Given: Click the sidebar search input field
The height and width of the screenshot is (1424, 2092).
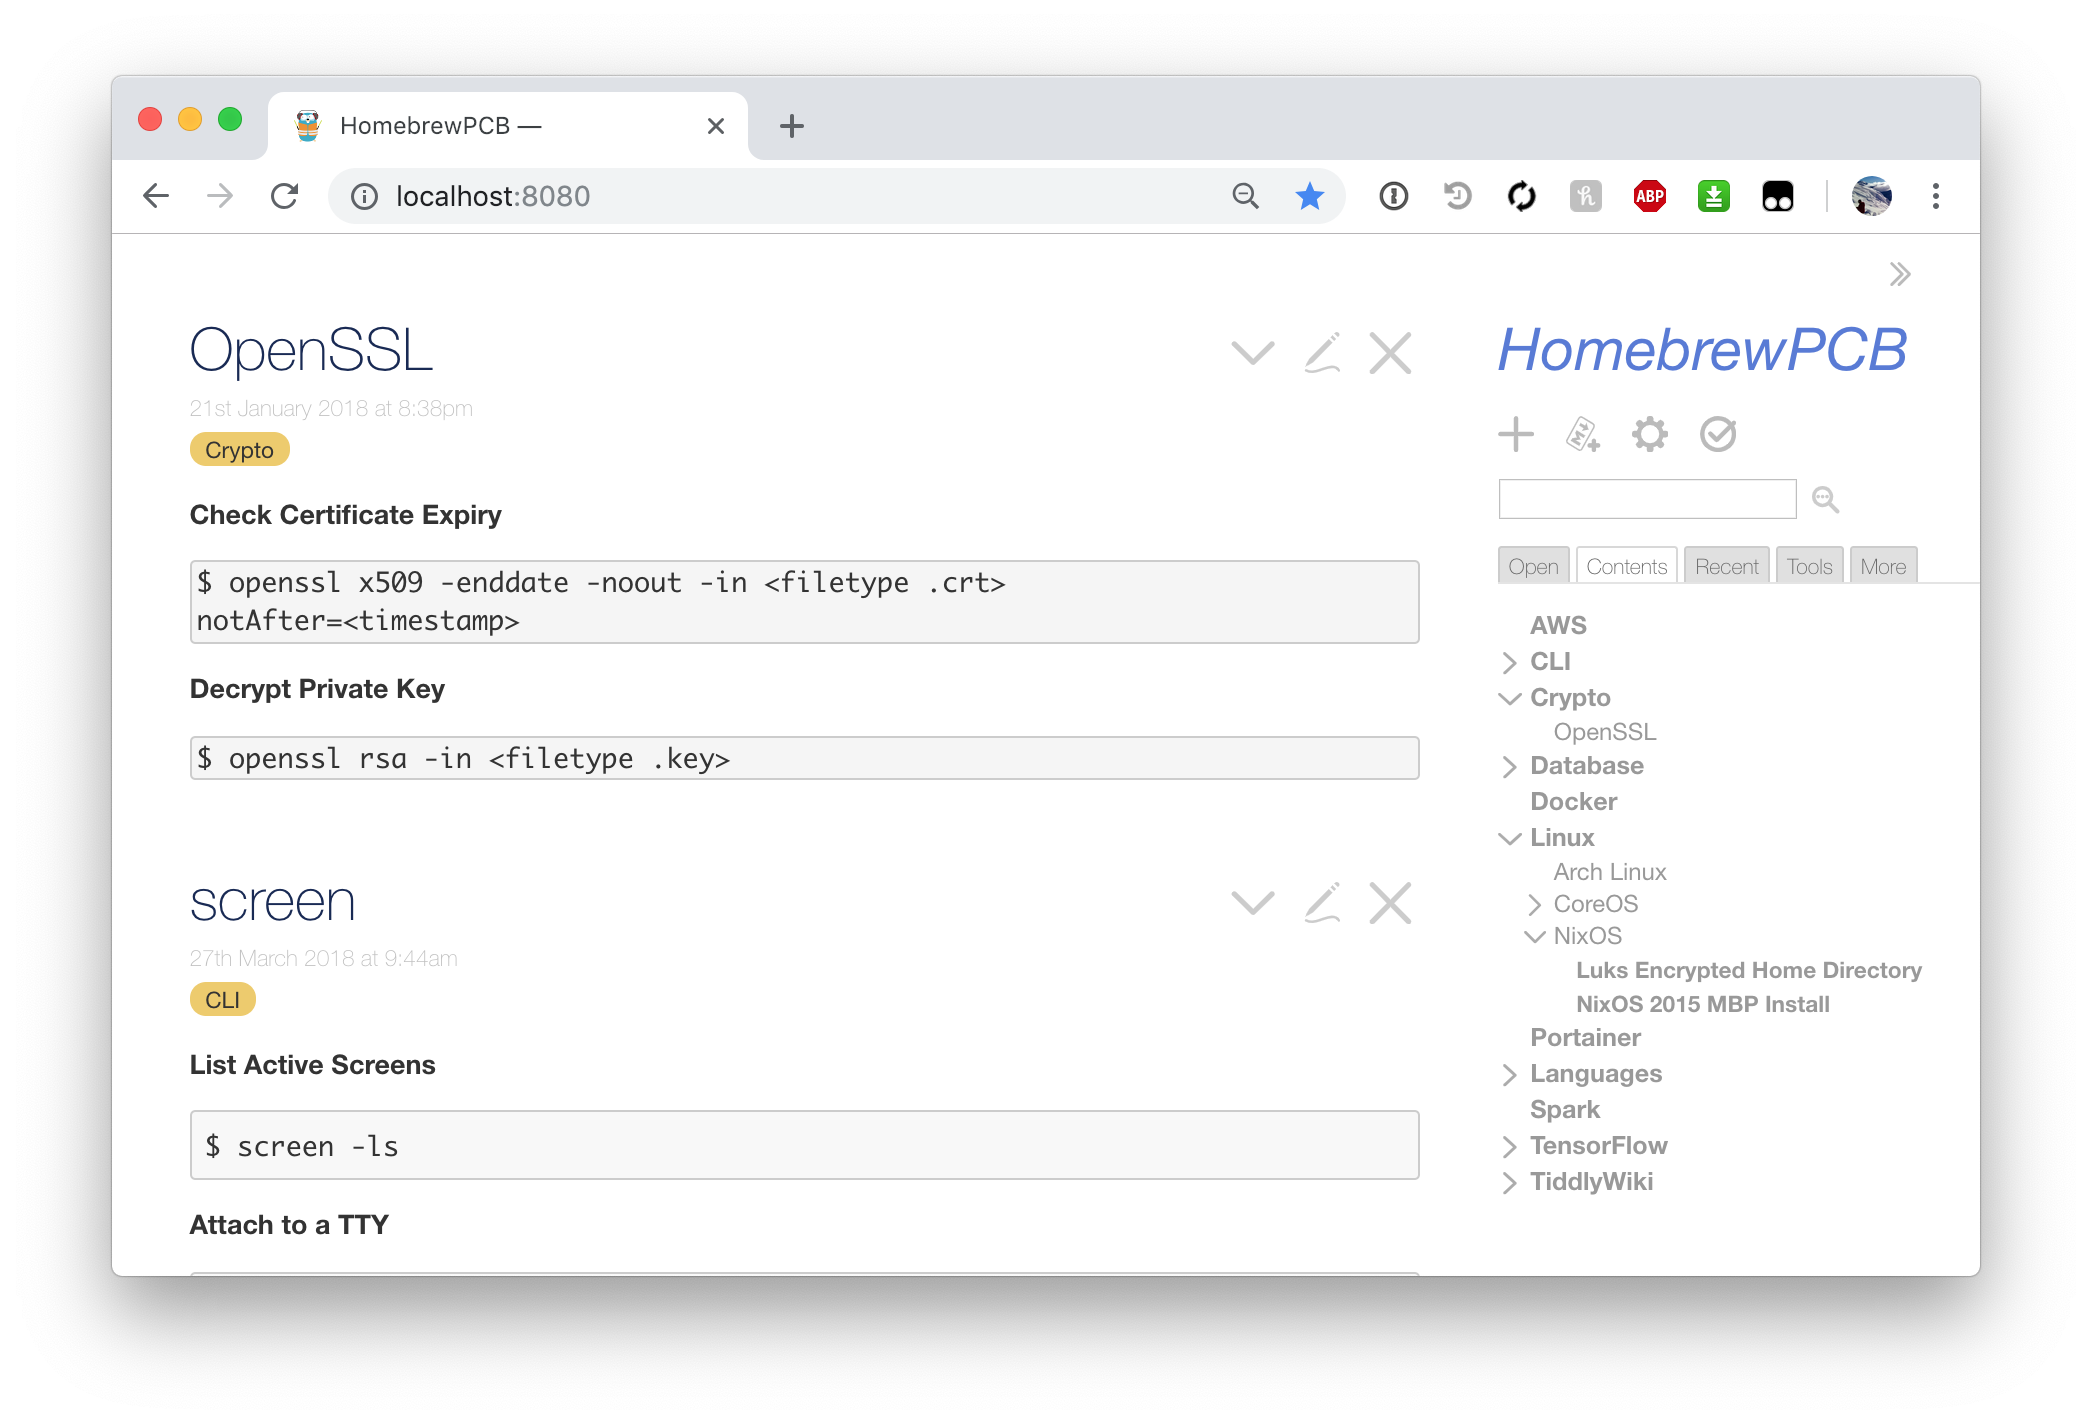Looking at the screenshot, I should 1646,499.
